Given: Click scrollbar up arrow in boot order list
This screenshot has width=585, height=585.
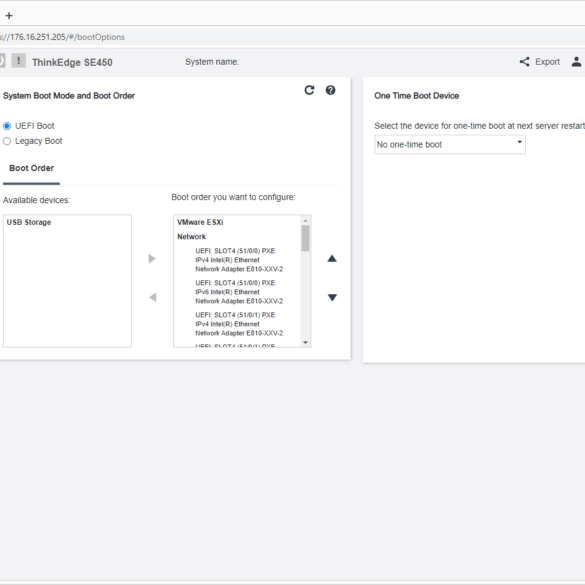Looking at the screenshot, I should pyautogui.click(x=305, y=221).
